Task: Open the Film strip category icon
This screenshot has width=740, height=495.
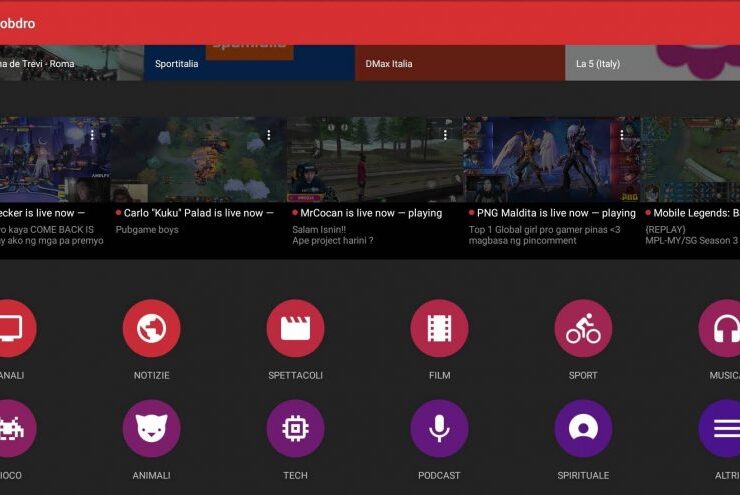Action: [439, 328]
